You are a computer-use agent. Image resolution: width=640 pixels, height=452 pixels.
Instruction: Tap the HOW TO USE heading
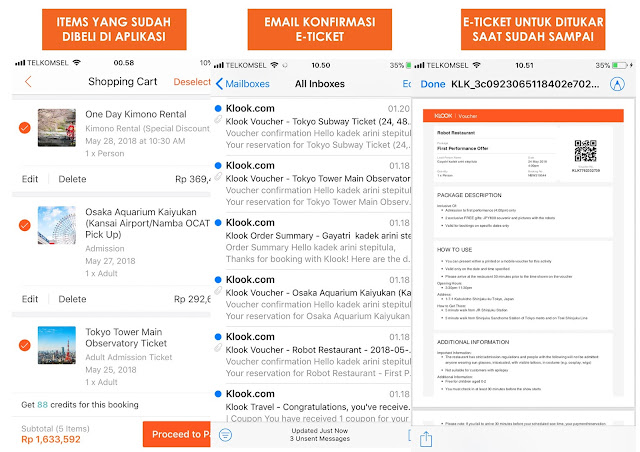click(x=454, y=249)
